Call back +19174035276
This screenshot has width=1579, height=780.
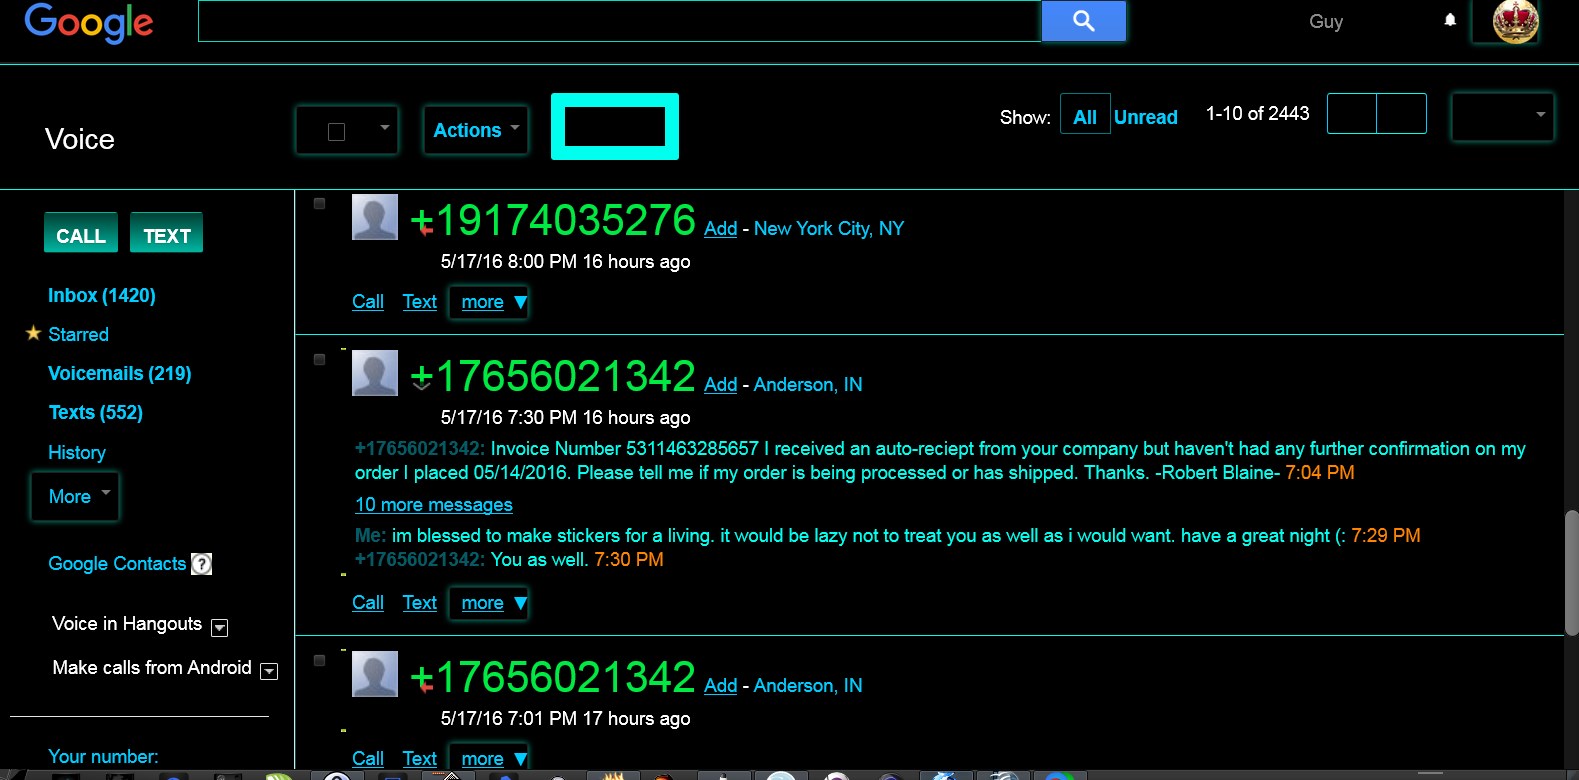click(x=368, y=302)
